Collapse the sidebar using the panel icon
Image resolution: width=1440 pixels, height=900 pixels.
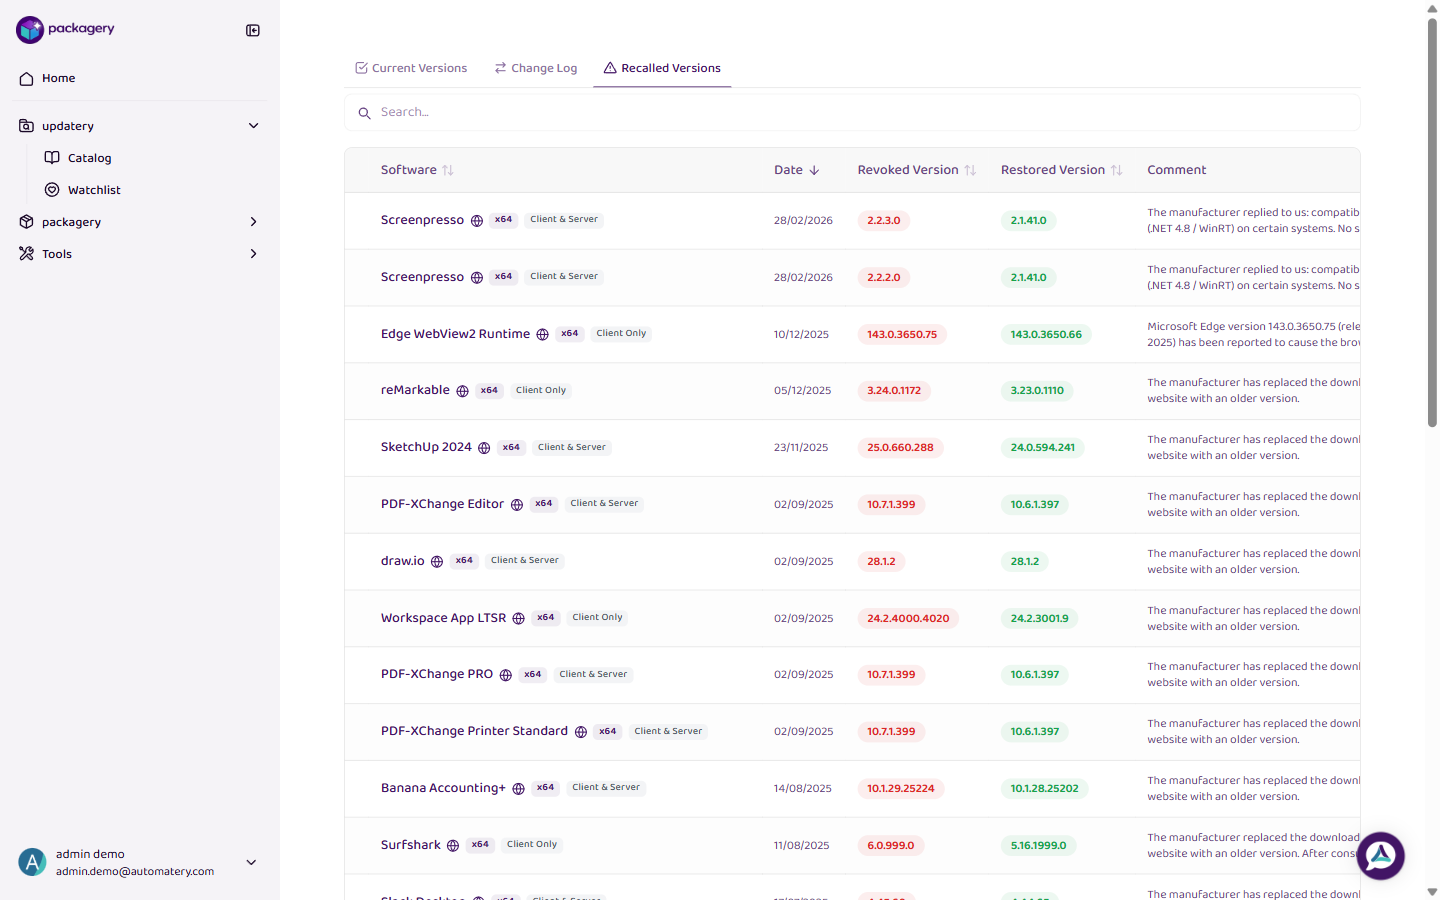tap(253, 30)
